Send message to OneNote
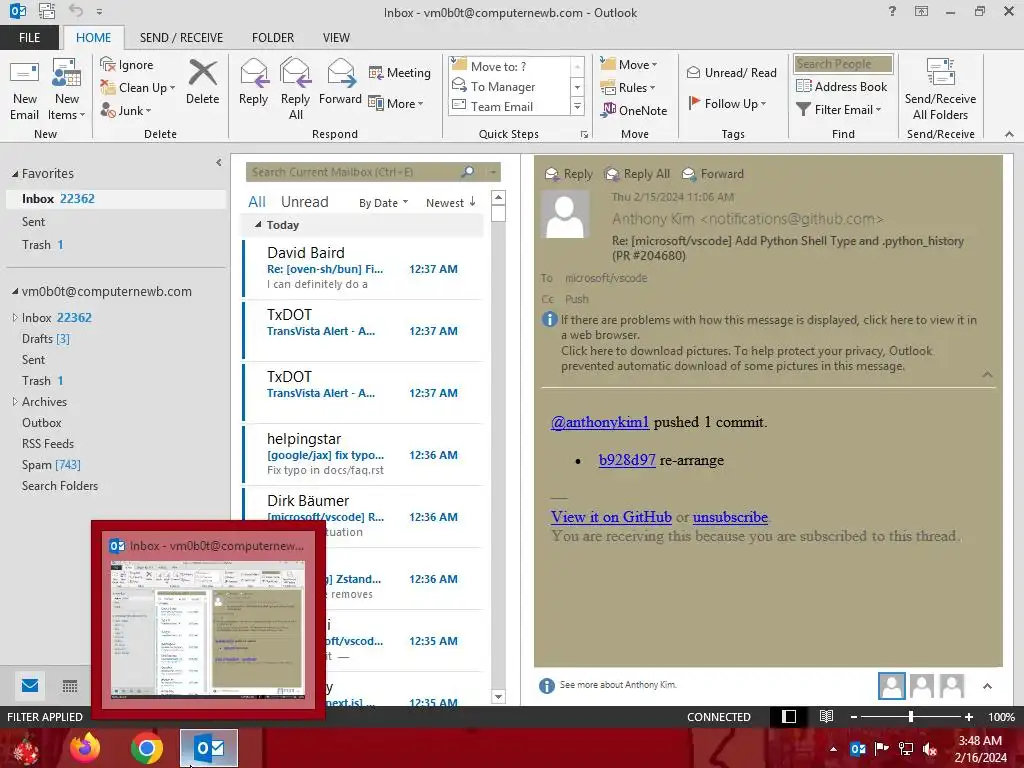The image size is (1024, 768). click(x=634, y=110)
